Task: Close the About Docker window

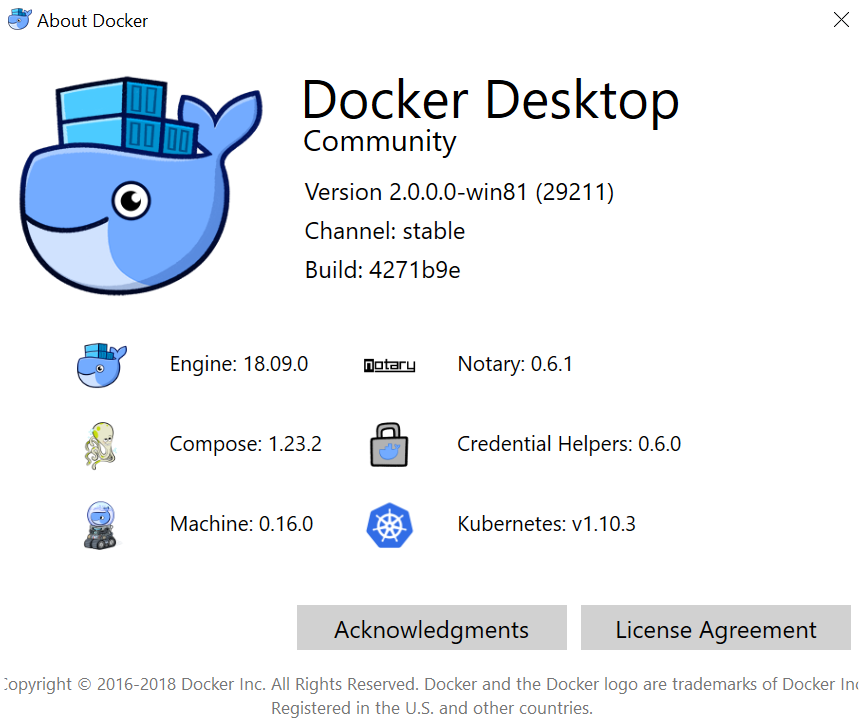Action: coord(841,20)
